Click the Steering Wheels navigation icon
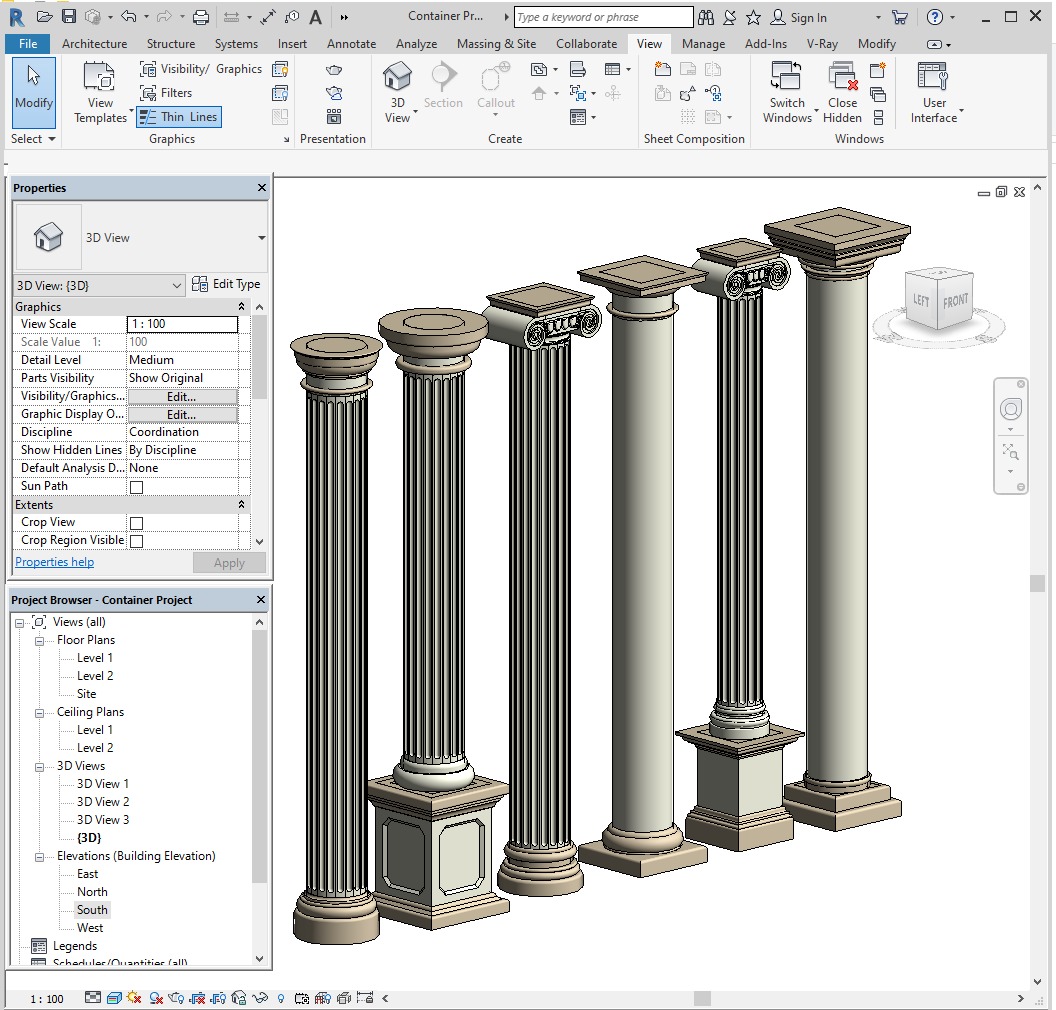 (1010, 409)
